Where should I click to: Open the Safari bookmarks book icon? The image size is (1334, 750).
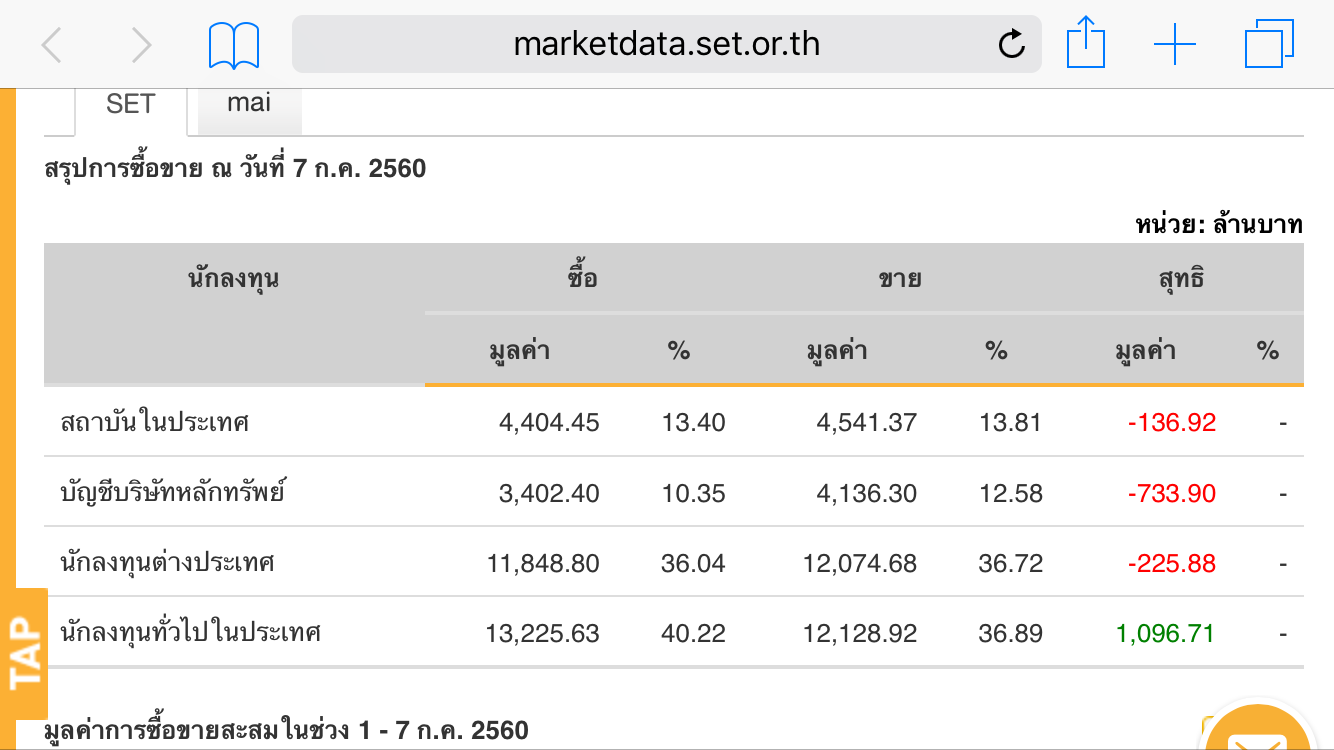point(234,46)
